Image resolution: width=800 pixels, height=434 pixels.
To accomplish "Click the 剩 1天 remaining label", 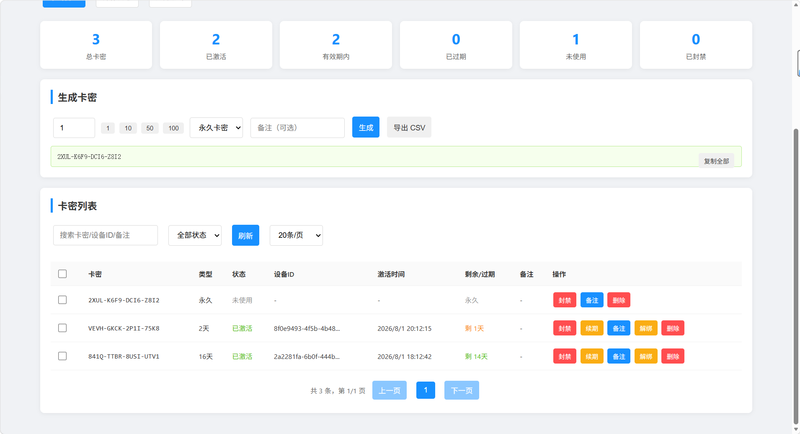I will click(x=474, y=328).
